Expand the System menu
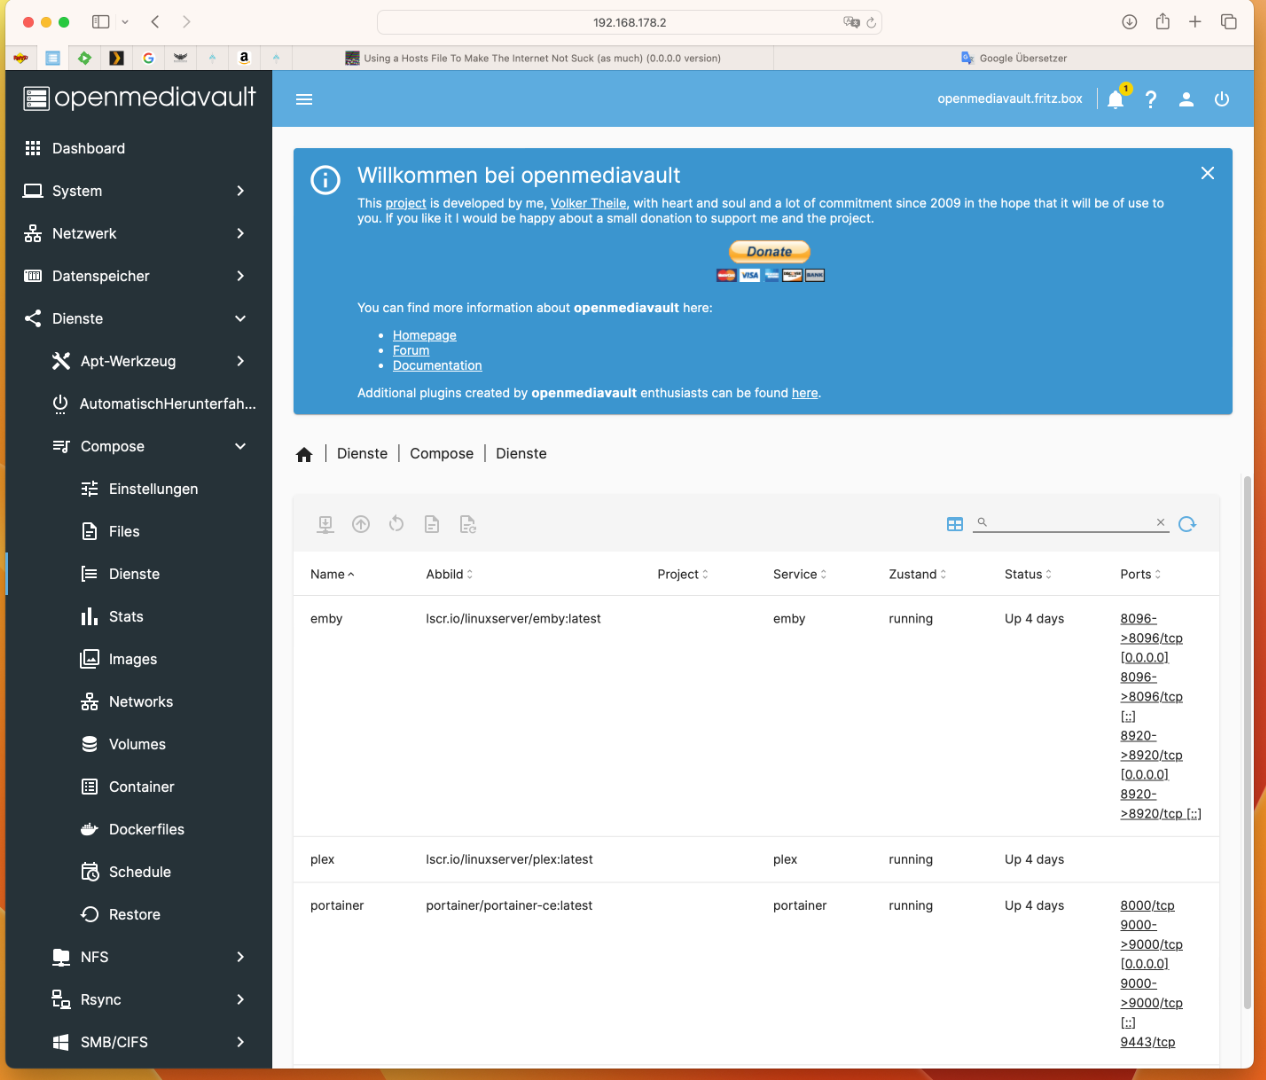This screenshot has height=1080, width=1266. (139, 191)
